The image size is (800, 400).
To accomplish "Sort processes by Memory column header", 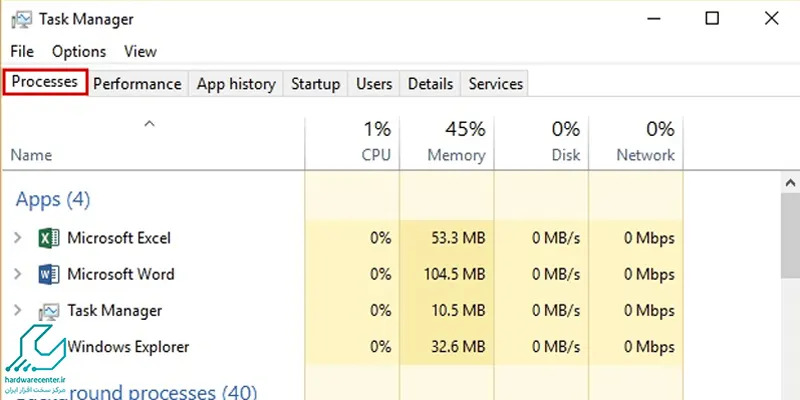I will tap(447, 143).
